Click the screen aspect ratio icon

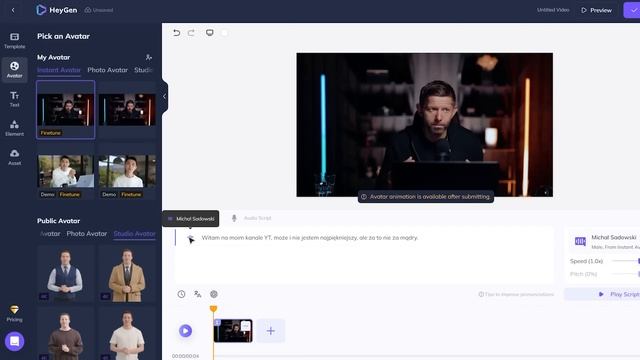[209, 33]
